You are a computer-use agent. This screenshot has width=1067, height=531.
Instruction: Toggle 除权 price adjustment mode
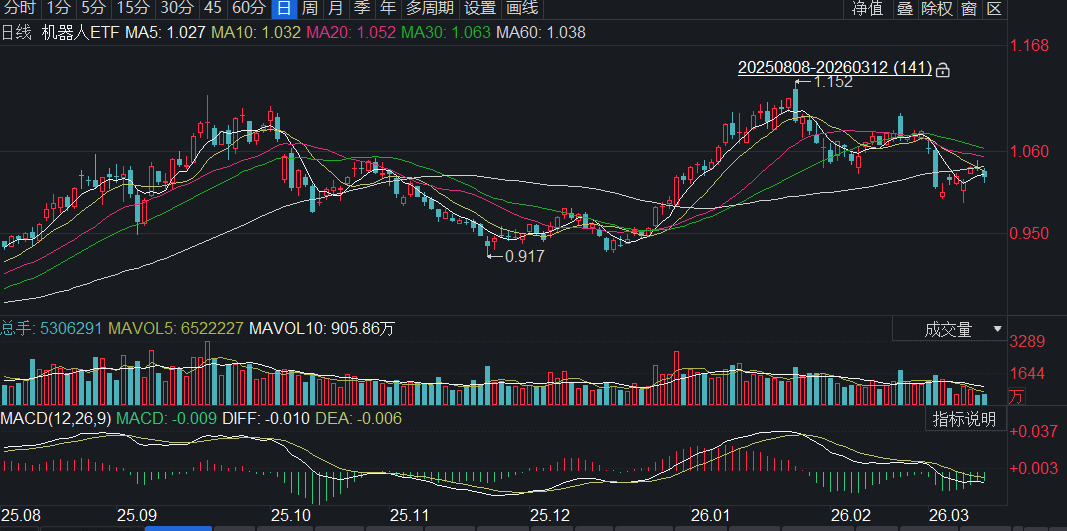click(937, 9)
